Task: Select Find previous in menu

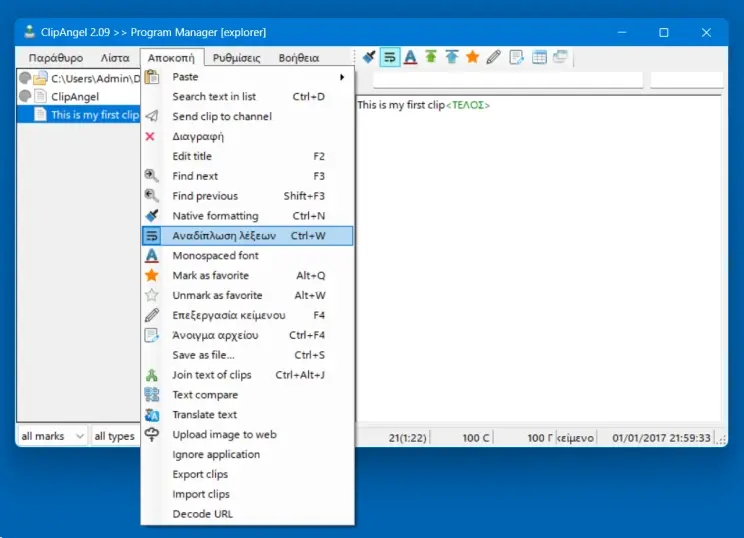Action: click(248, 196)
